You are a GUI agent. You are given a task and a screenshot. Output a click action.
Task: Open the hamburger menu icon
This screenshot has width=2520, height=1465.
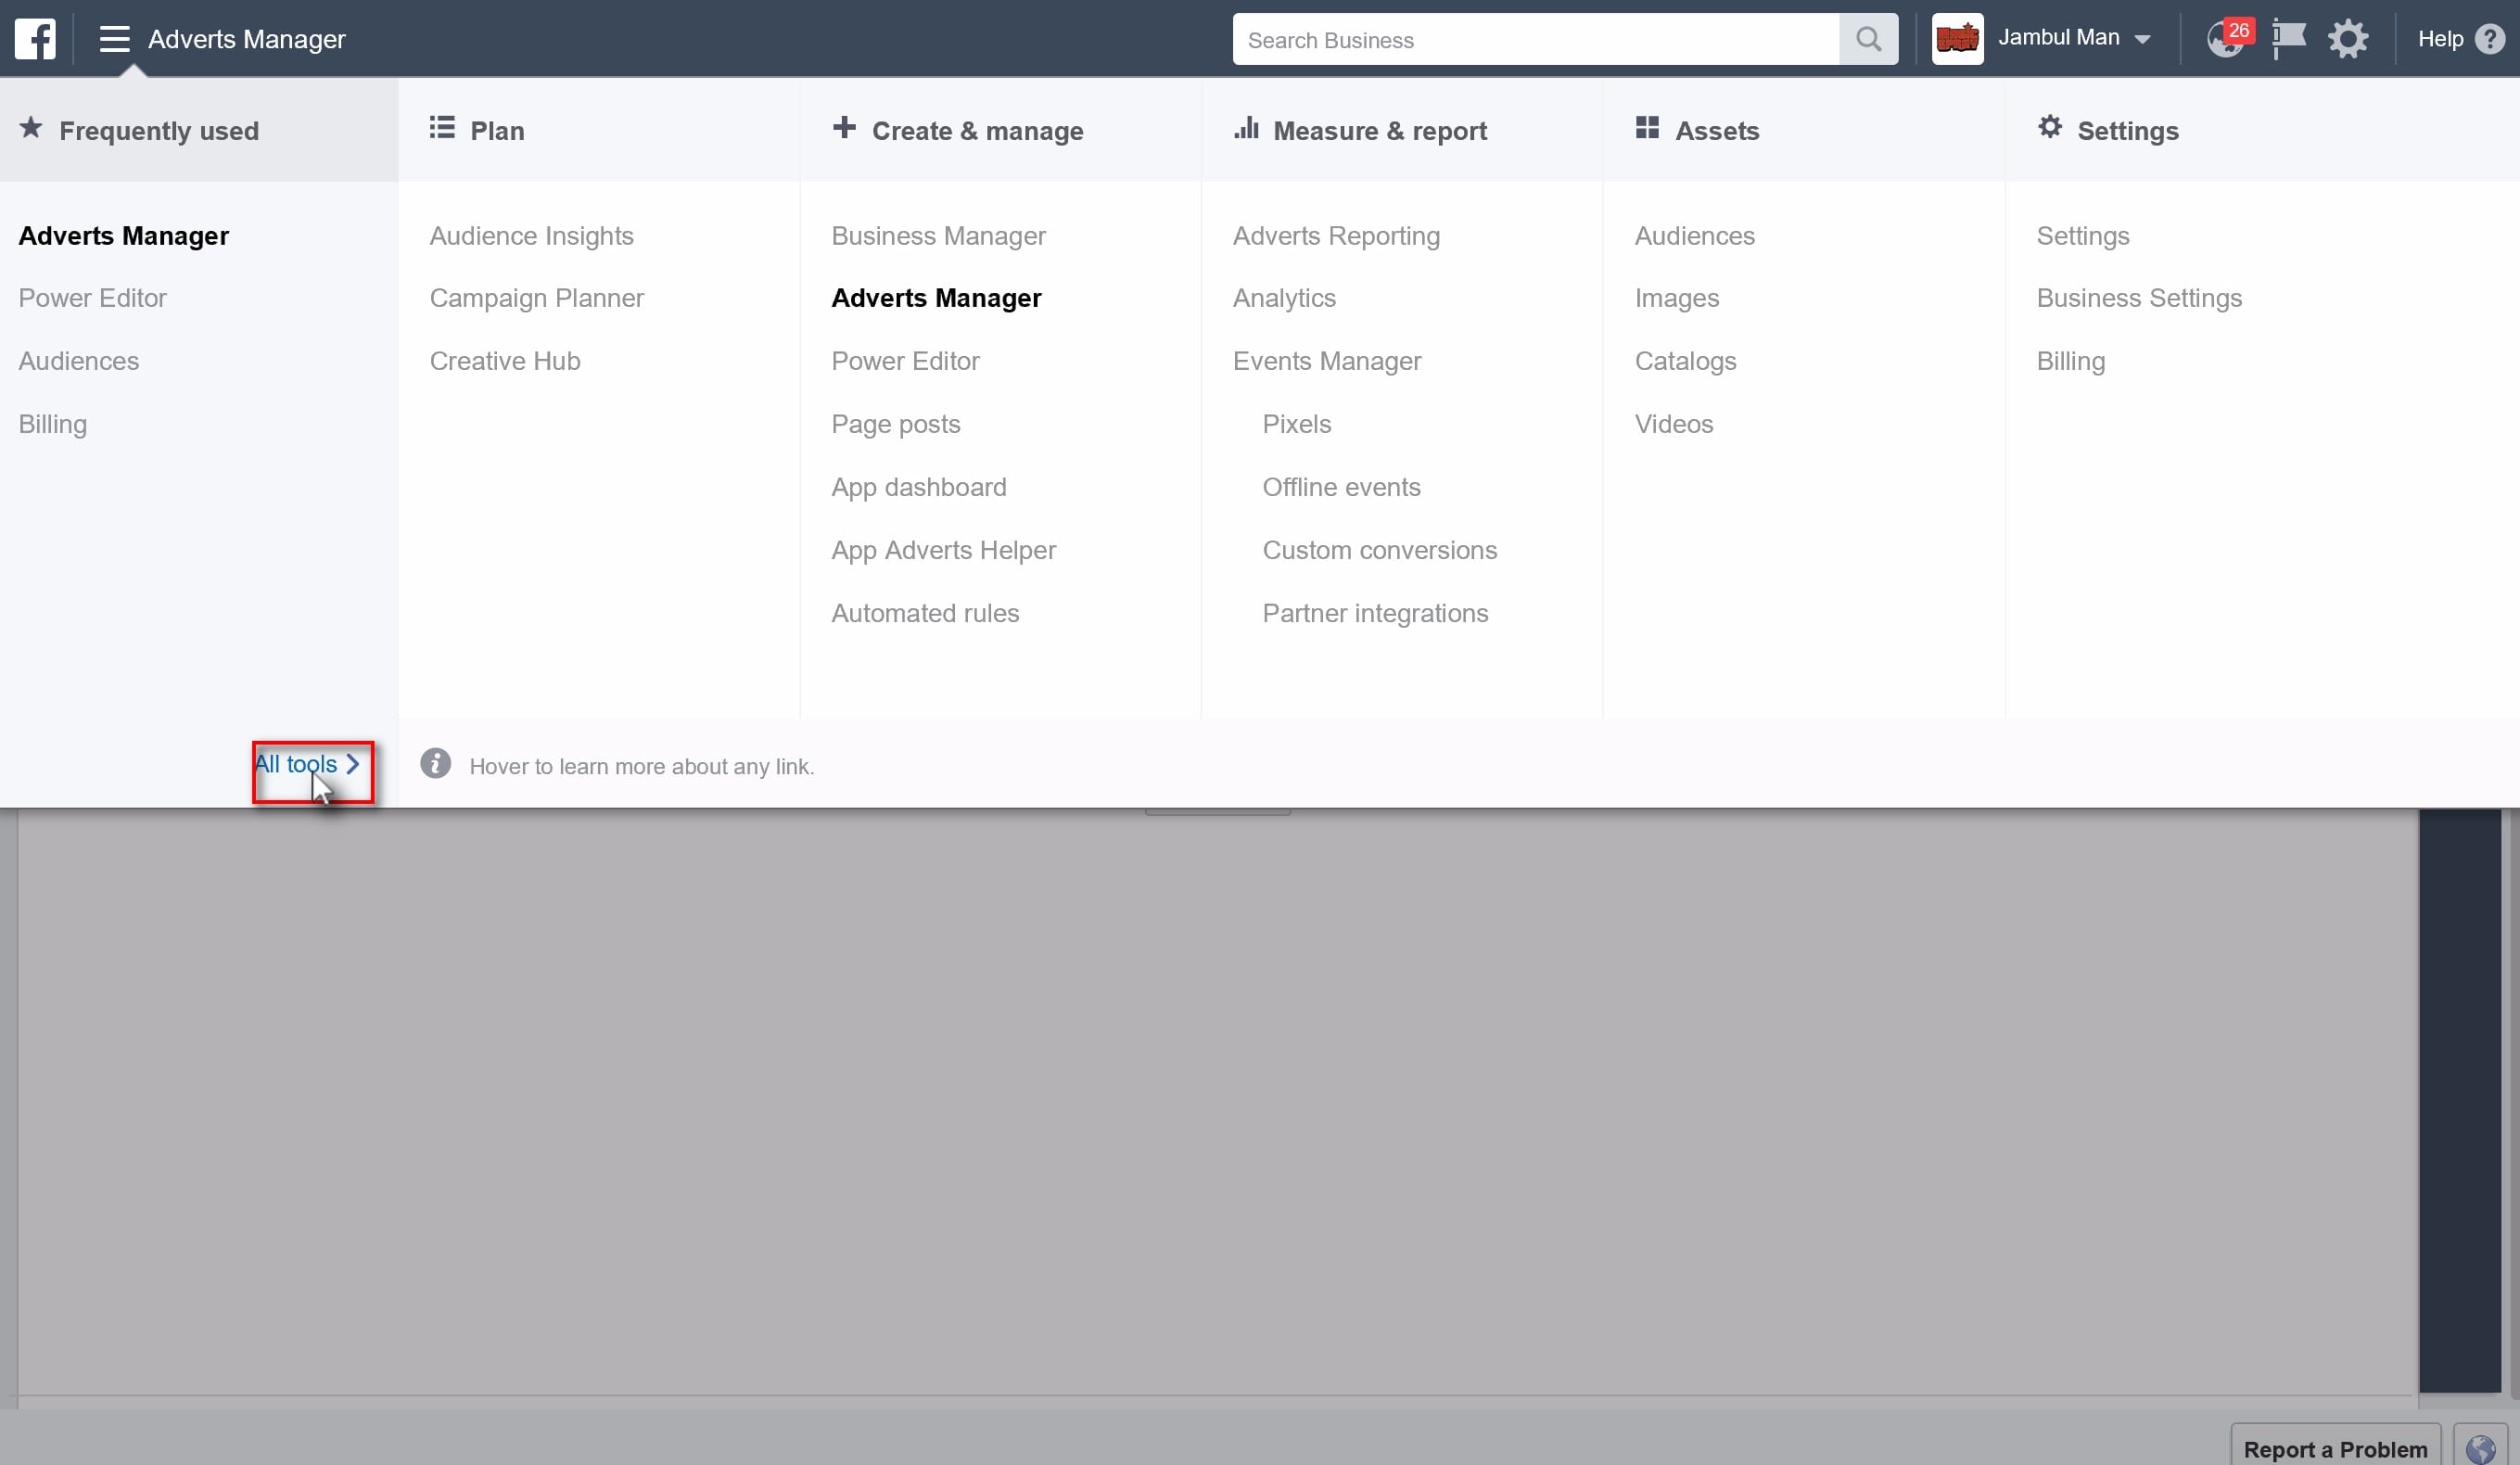coord(114,39)
